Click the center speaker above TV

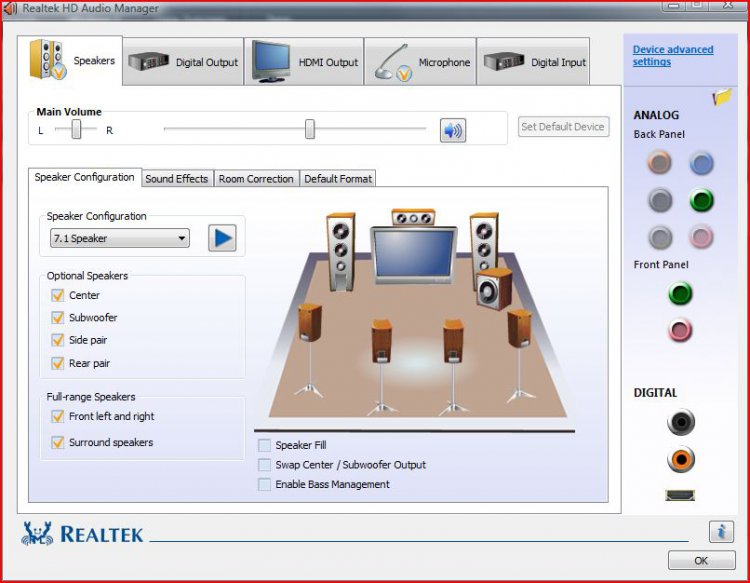[413, 217]
